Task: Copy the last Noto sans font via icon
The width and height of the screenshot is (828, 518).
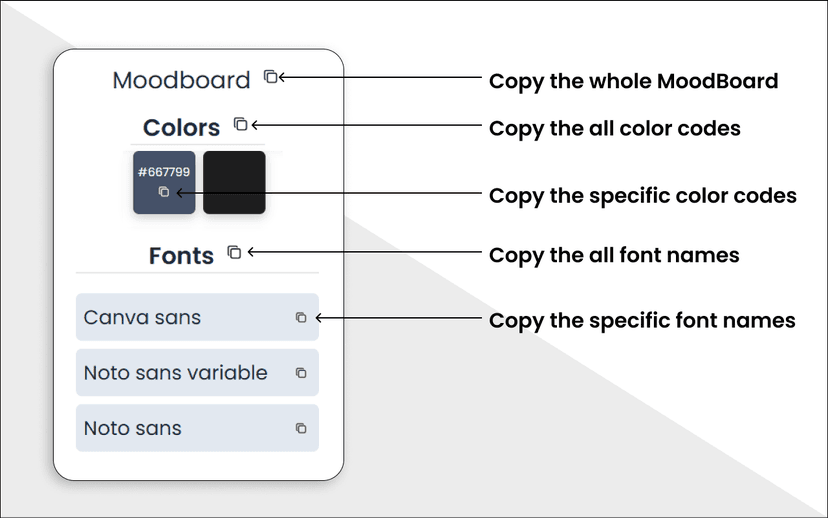Action: pos(301,428)
